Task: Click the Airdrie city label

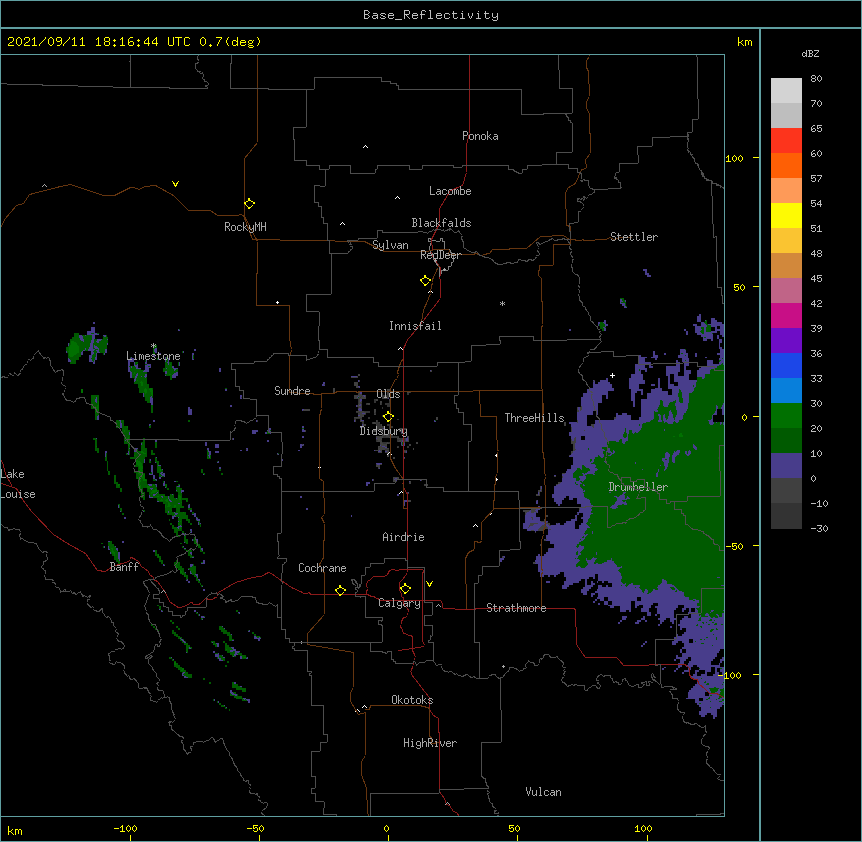Action: (x=404, y=537)
